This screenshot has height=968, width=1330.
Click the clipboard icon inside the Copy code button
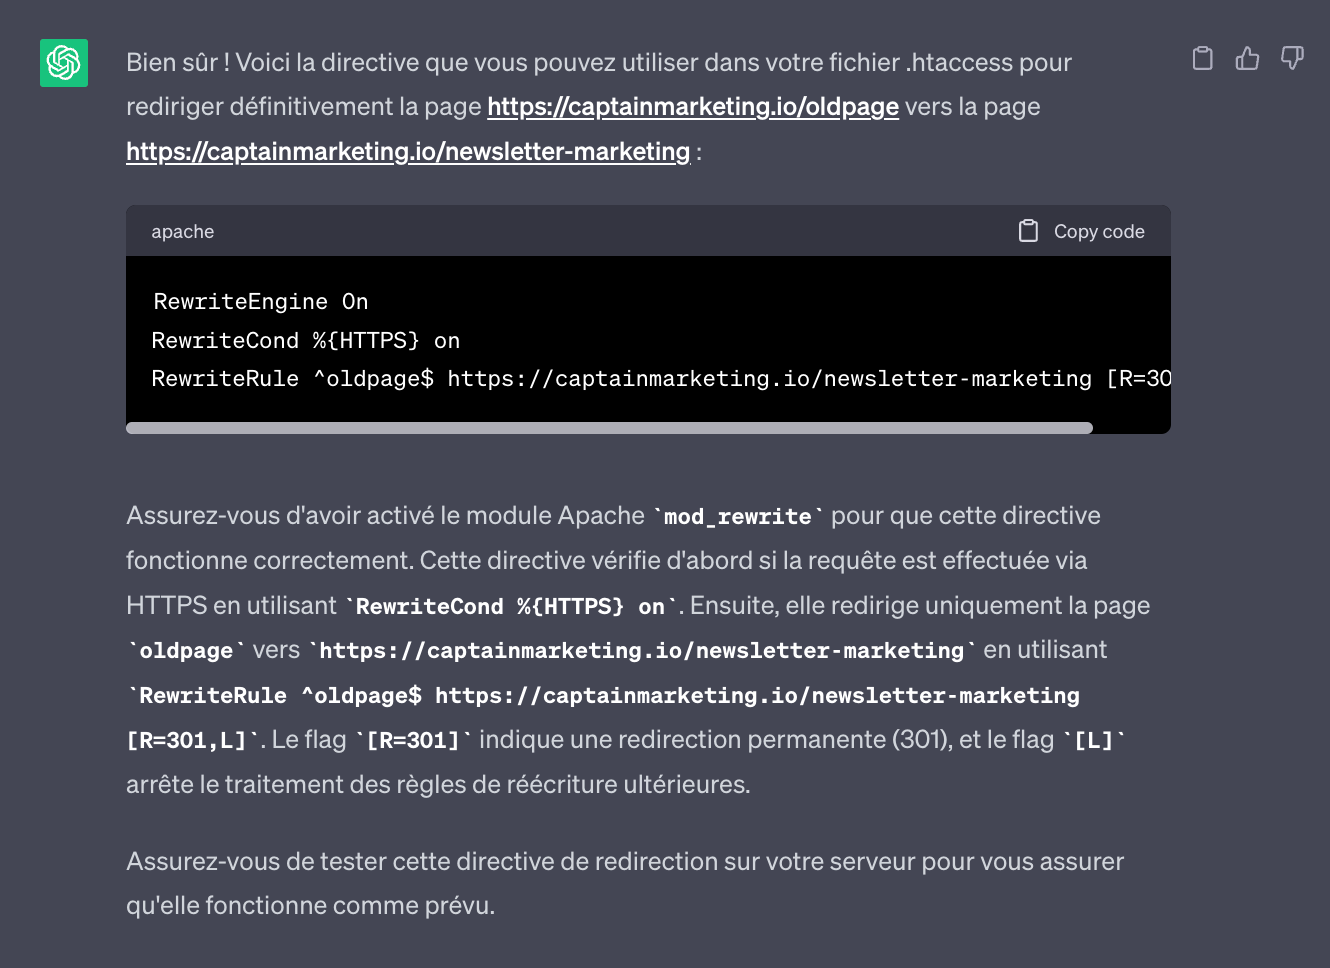coord(1029,230)
